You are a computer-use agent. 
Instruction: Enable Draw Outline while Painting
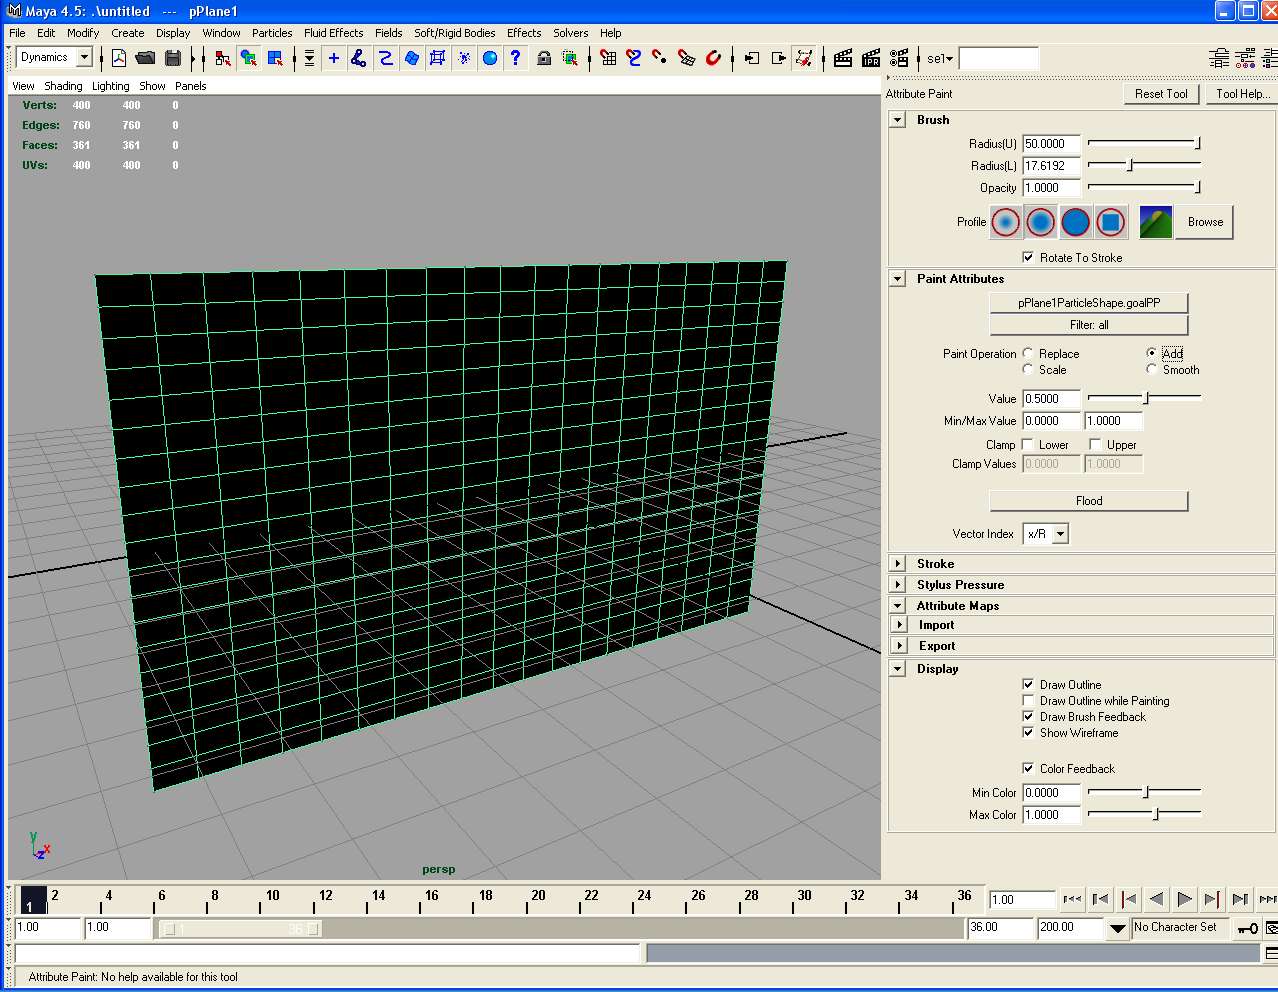1028,700
